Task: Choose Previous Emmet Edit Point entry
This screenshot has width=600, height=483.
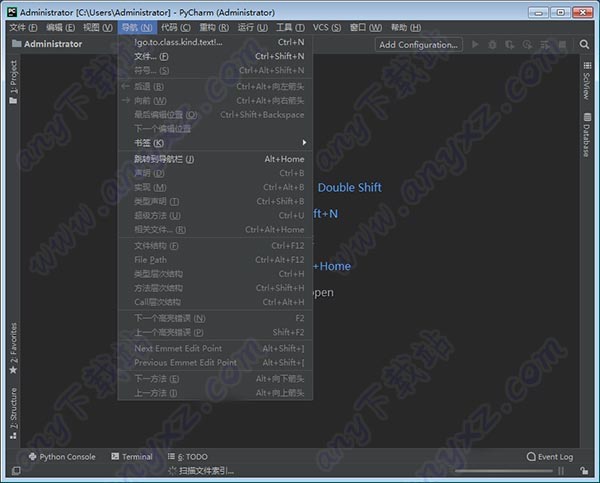Action: click(215, 362)
